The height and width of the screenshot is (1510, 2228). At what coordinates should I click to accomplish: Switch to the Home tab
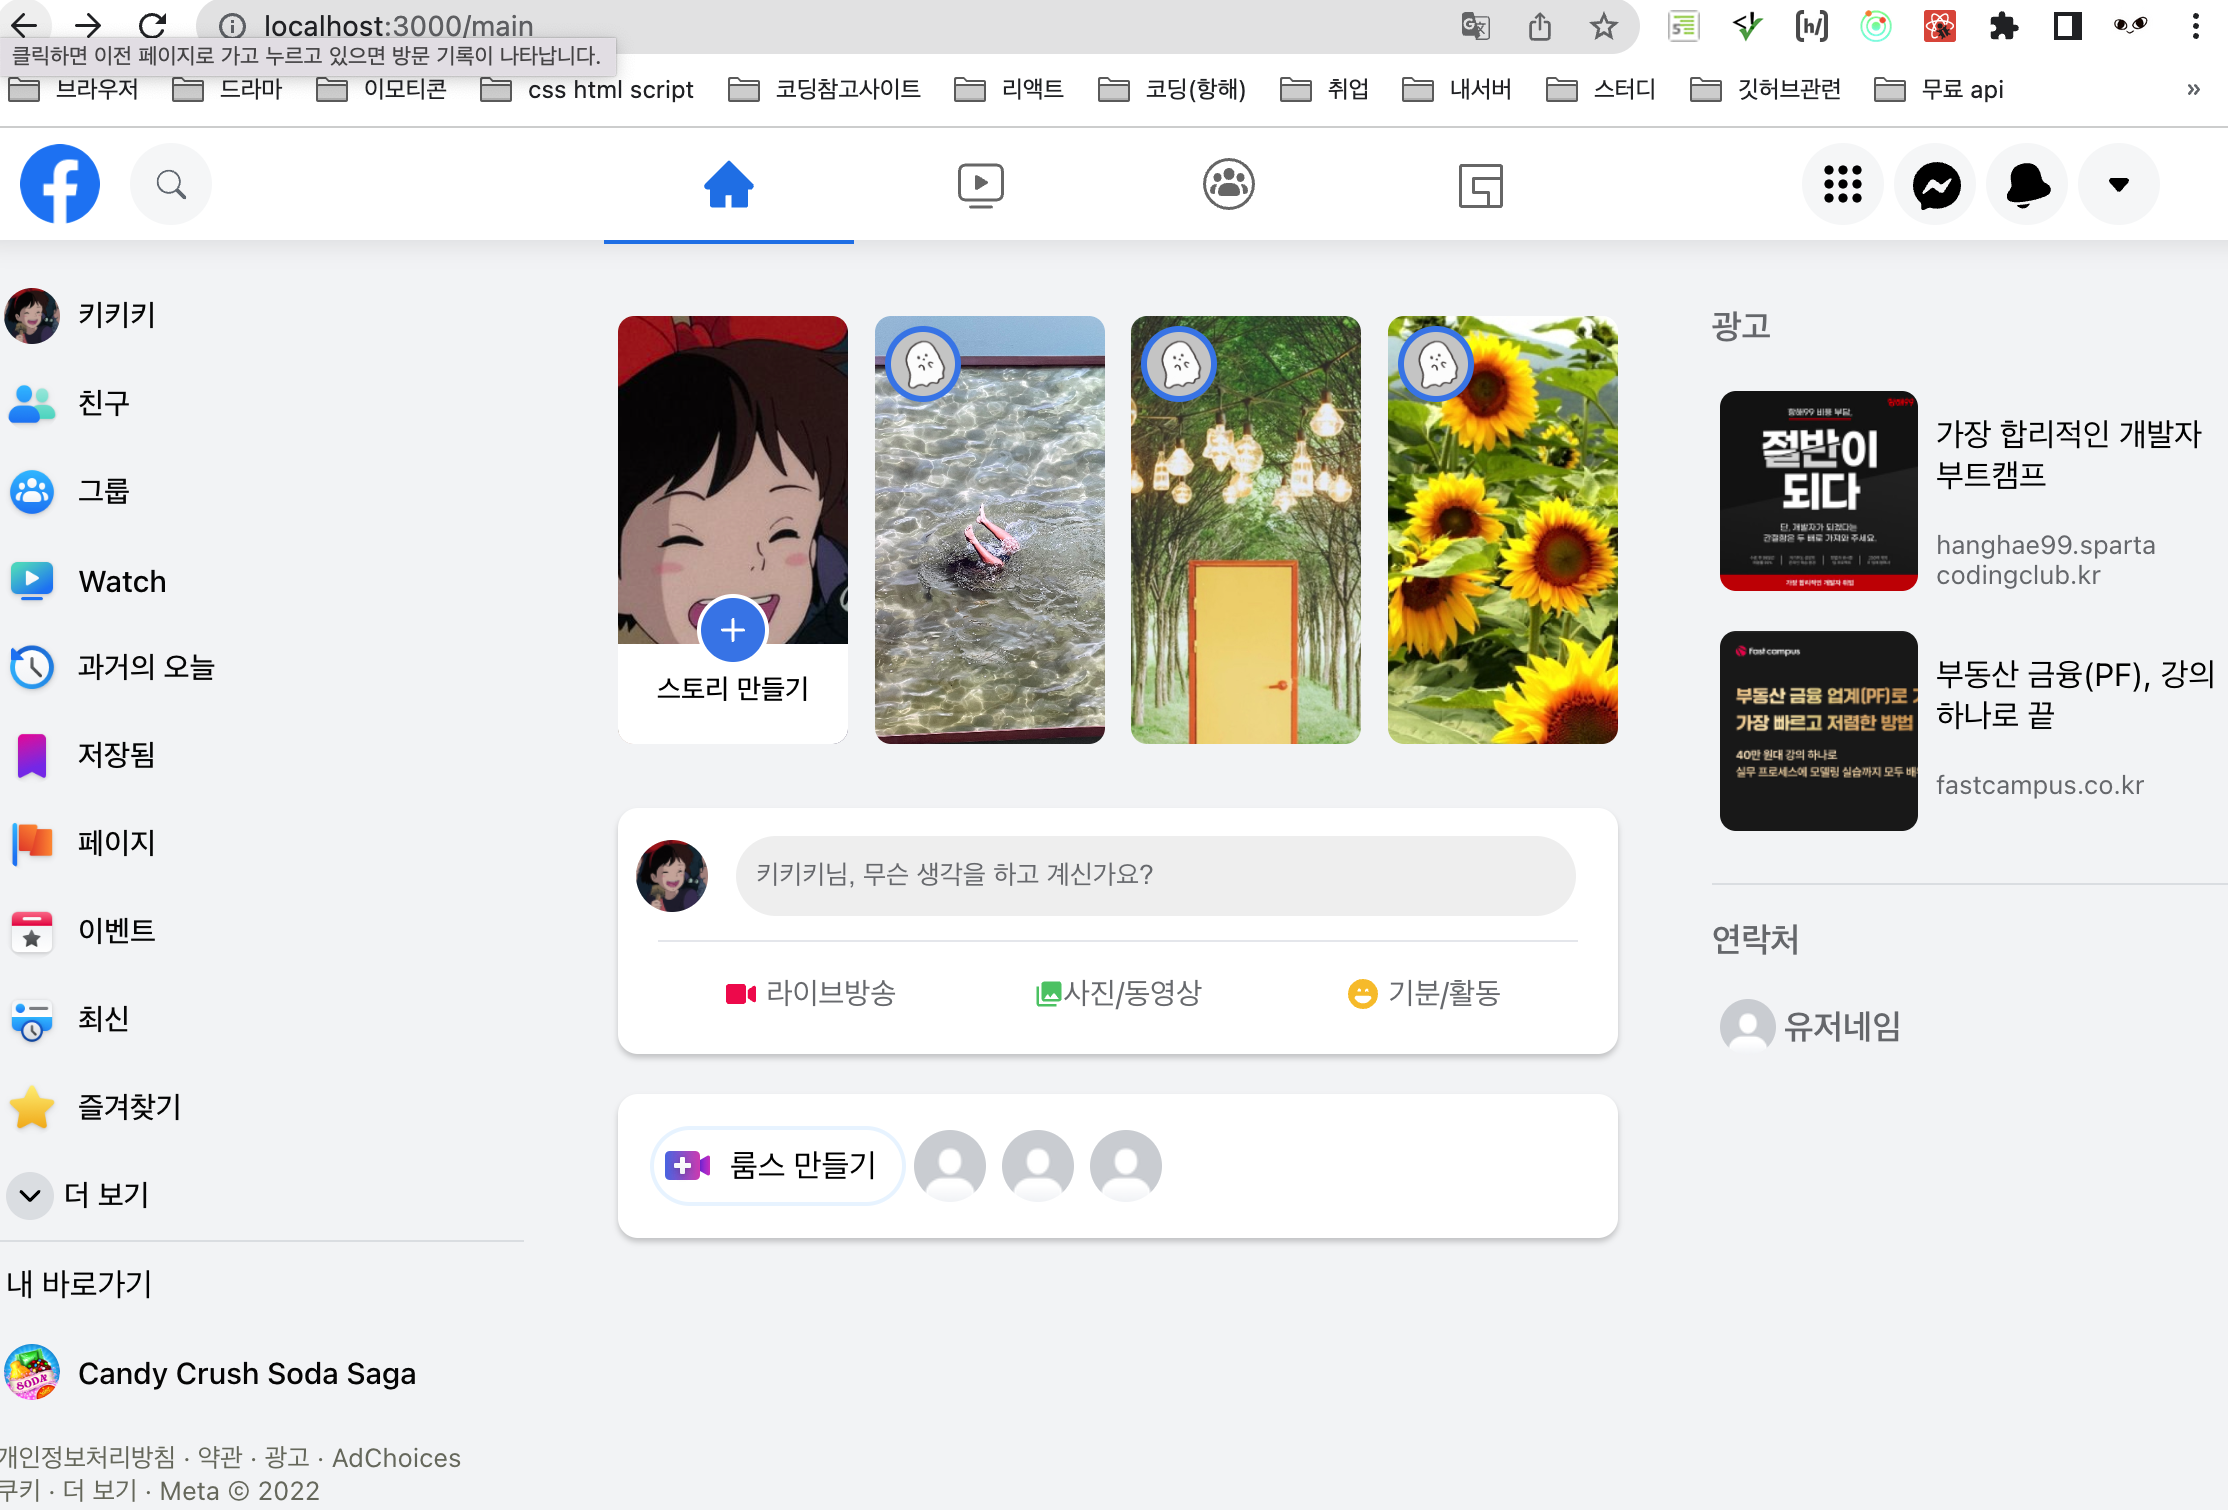pos(728,185)
